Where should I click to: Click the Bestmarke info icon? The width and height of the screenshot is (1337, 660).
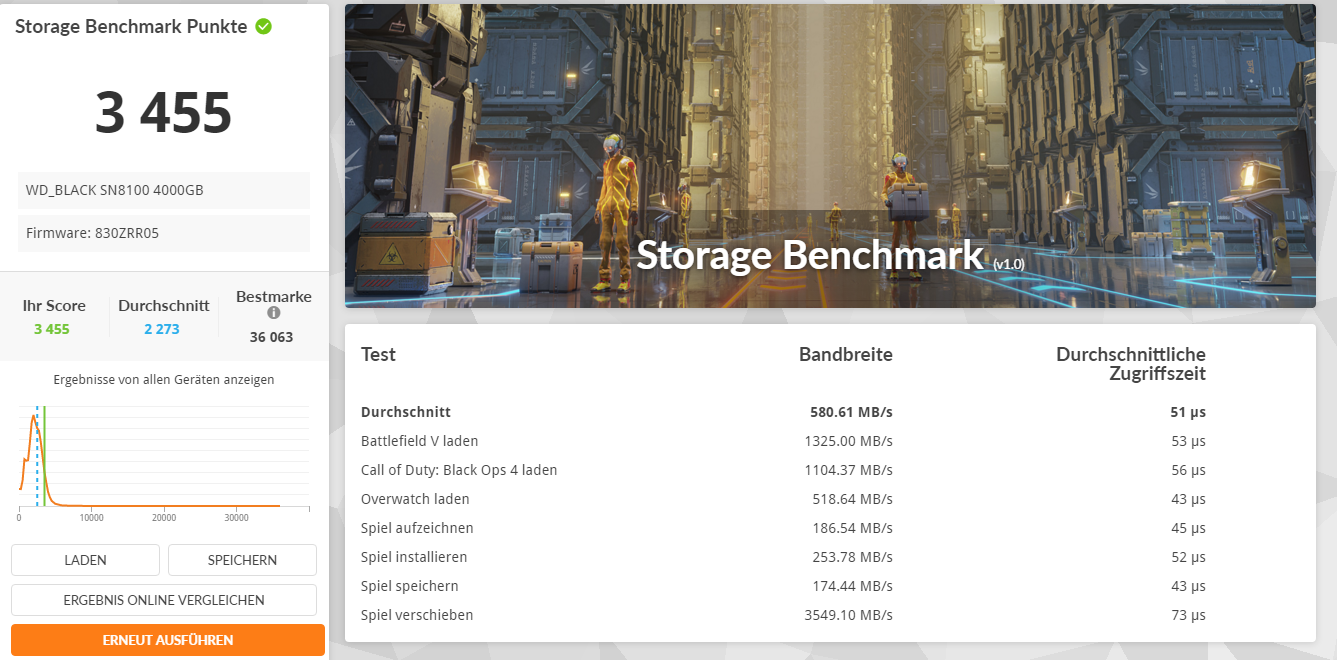pyautogui.click(x=274, y=313)
